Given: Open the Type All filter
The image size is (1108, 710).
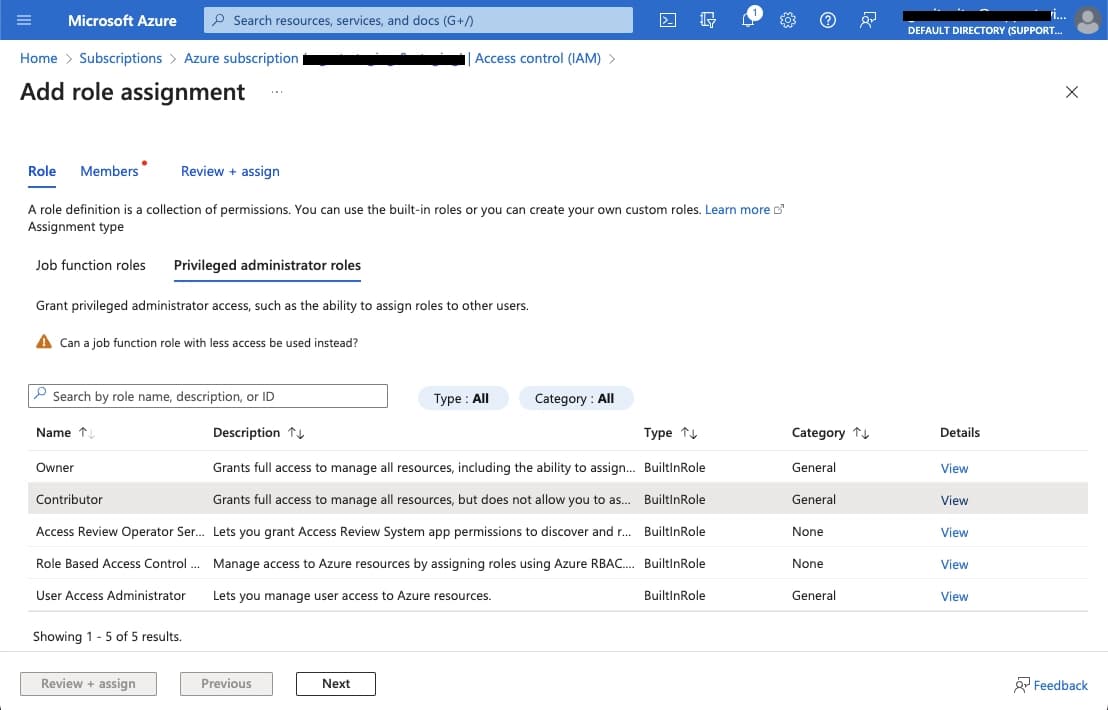Looking at the screenshot, I should (463, 397).
